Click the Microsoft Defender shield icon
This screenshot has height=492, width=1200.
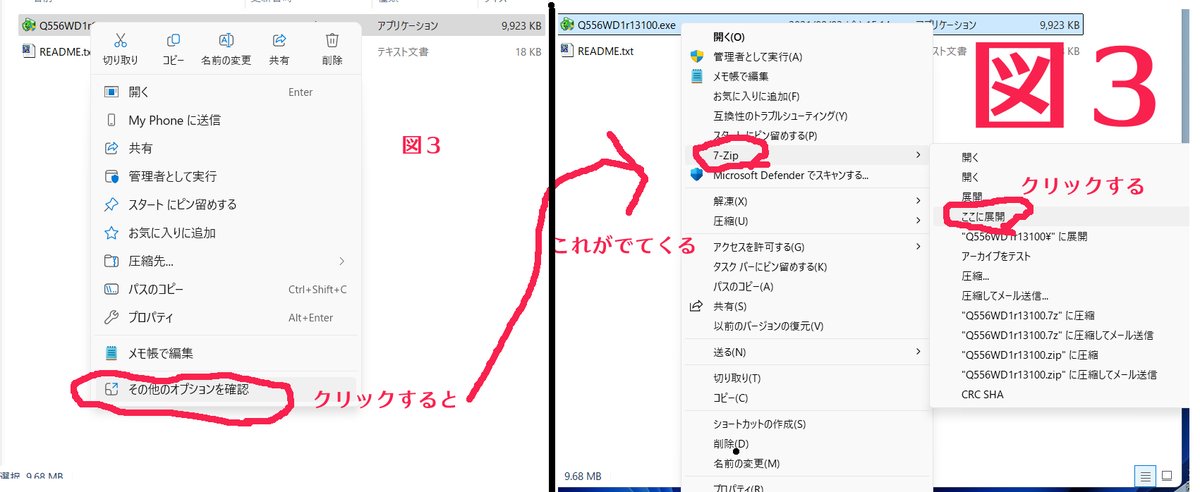(x=697, y=175)
